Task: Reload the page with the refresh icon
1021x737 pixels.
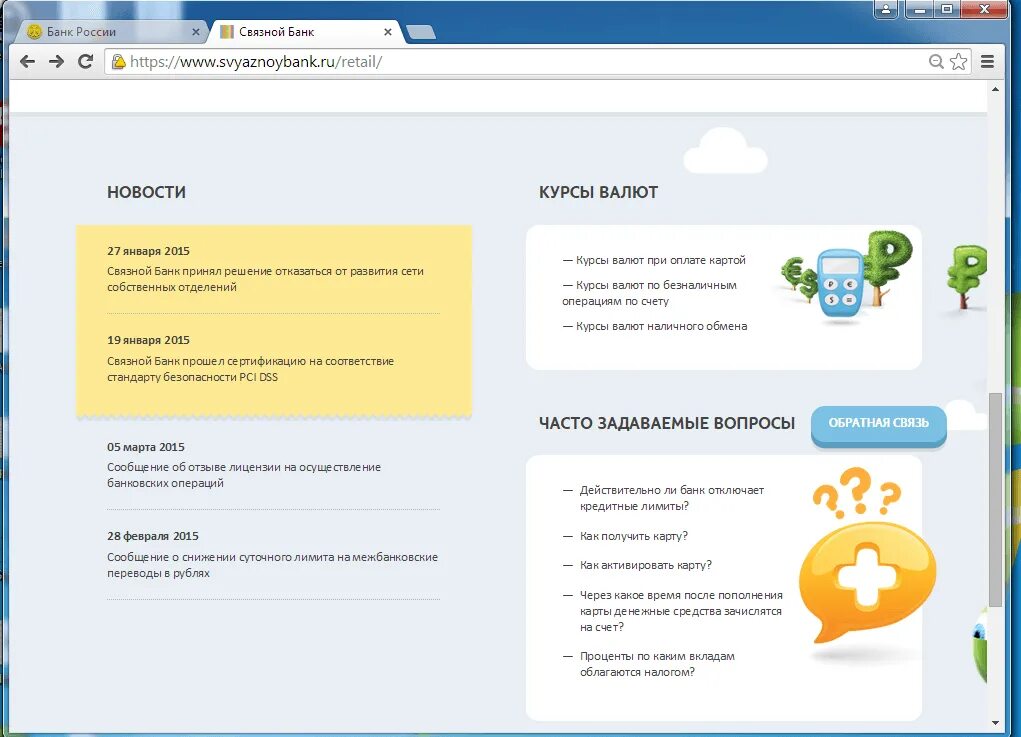Action: coord(85,62)
